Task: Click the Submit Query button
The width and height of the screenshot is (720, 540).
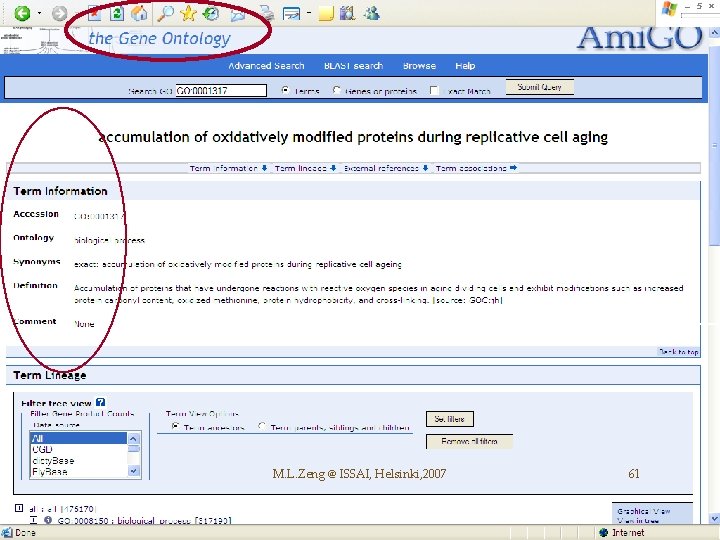Action: point(540,87)
